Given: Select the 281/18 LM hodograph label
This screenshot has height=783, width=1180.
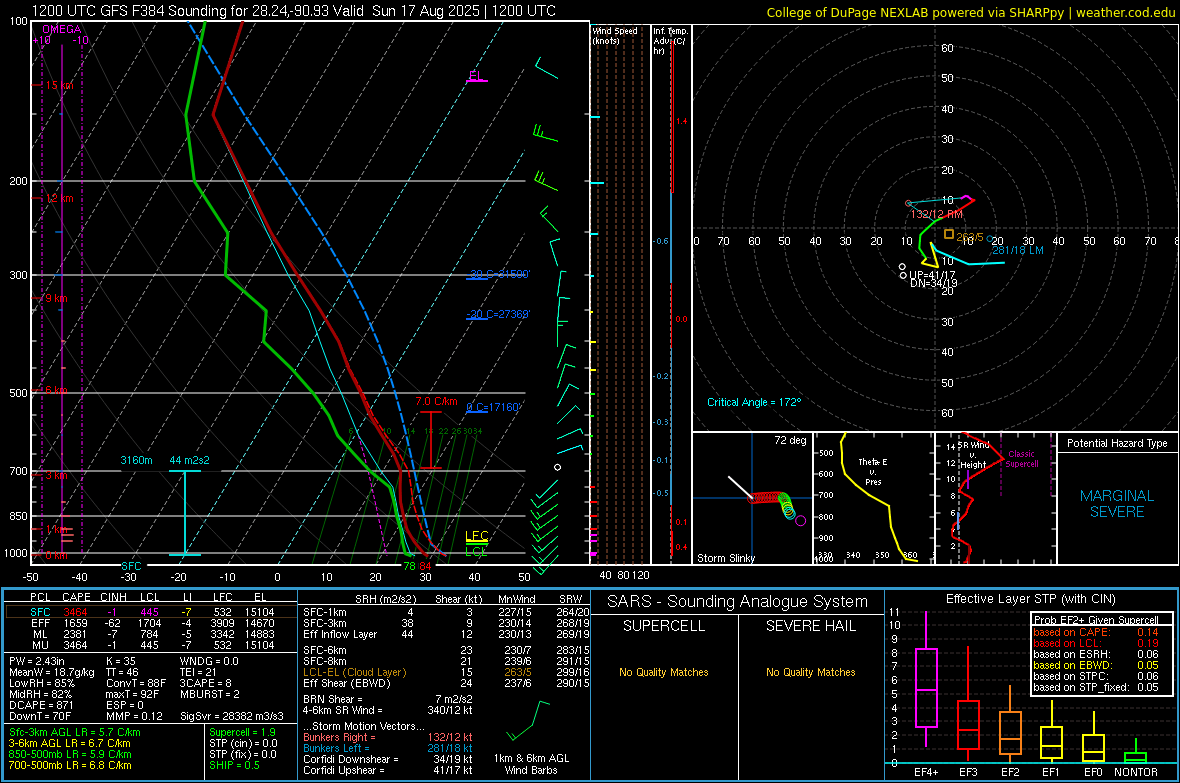Looking at the screenshot, I should click(x=1017, y=251).
